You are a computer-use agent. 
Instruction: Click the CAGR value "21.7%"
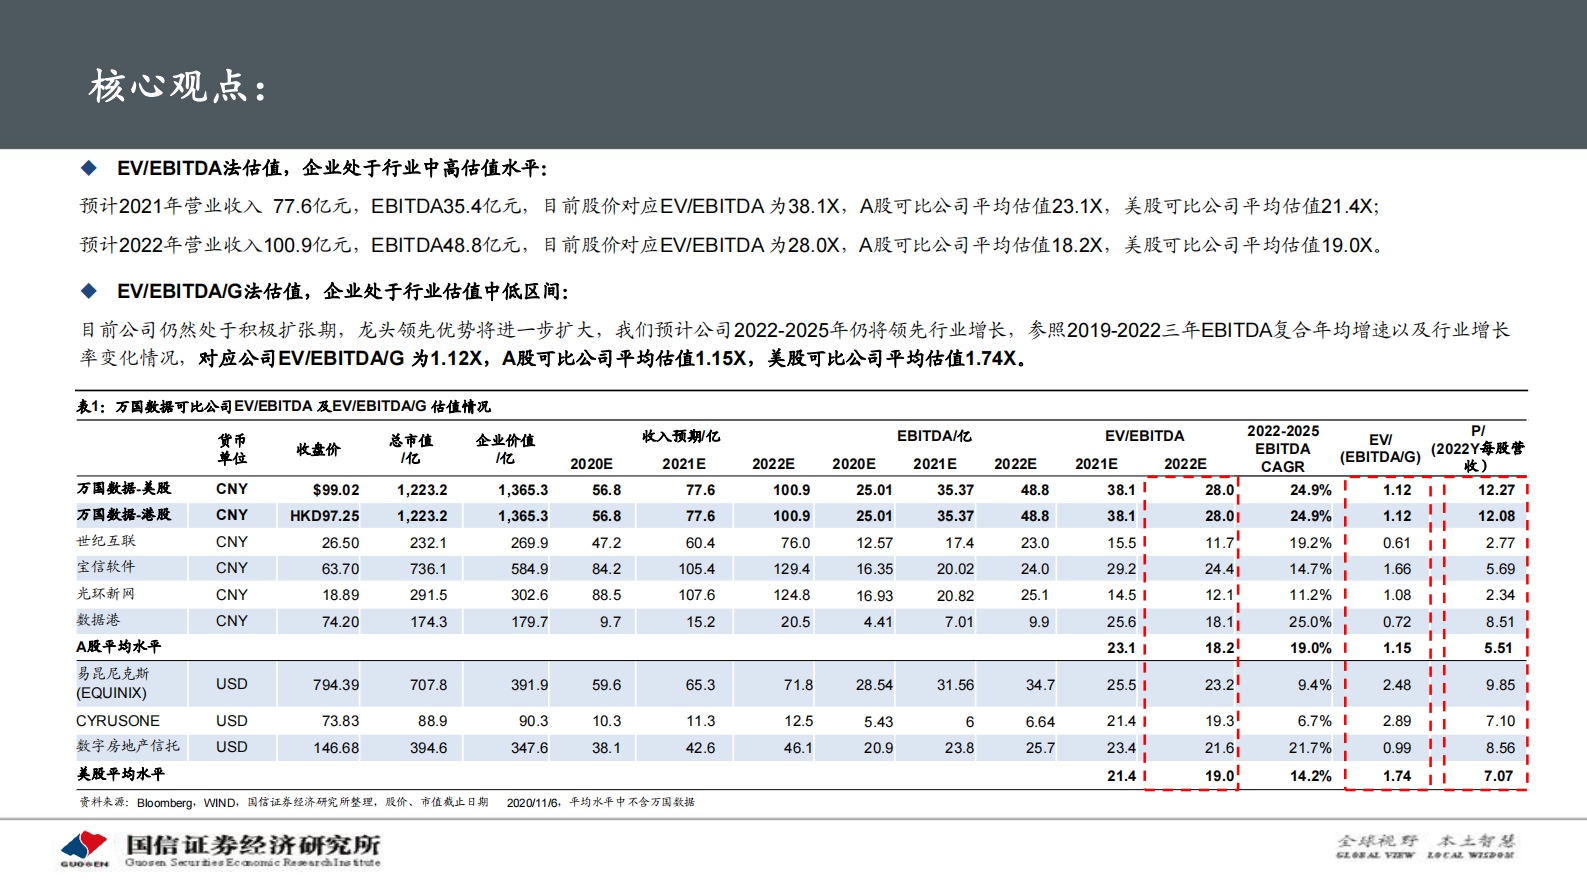[1310, 748]
